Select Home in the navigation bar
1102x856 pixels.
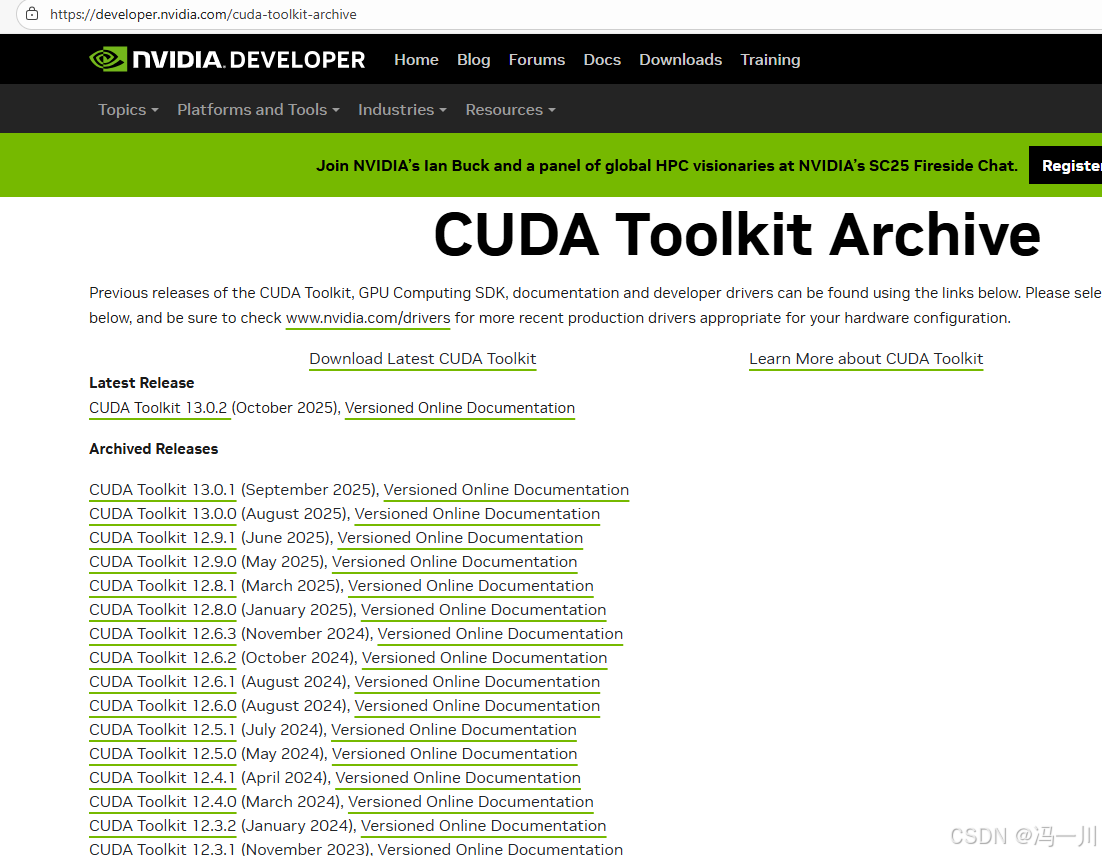coord(416,59)
